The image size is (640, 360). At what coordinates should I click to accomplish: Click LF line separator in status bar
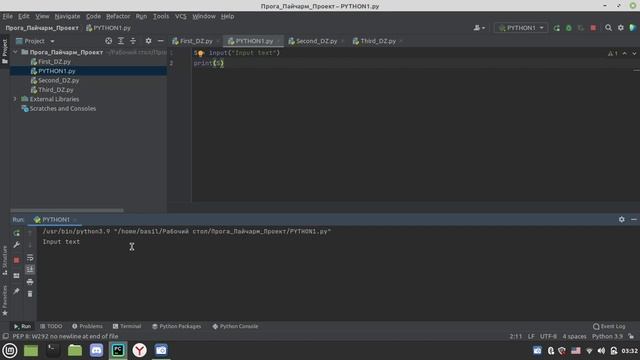(x=531, y=337)
